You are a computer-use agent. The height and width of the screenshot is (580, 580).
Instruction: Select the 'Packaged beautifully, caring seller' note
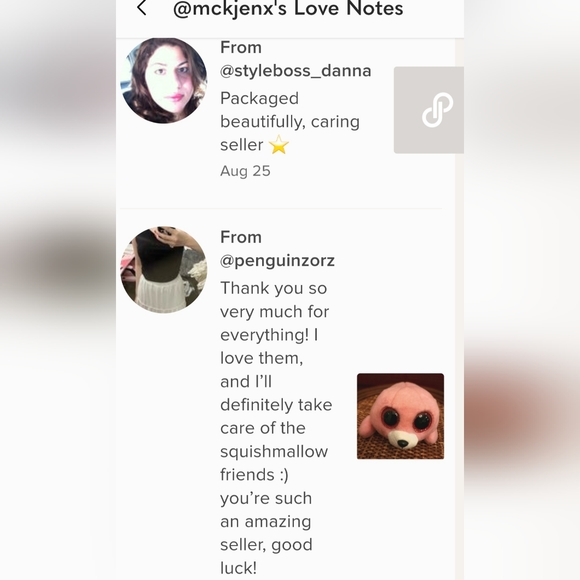point(290,122)
